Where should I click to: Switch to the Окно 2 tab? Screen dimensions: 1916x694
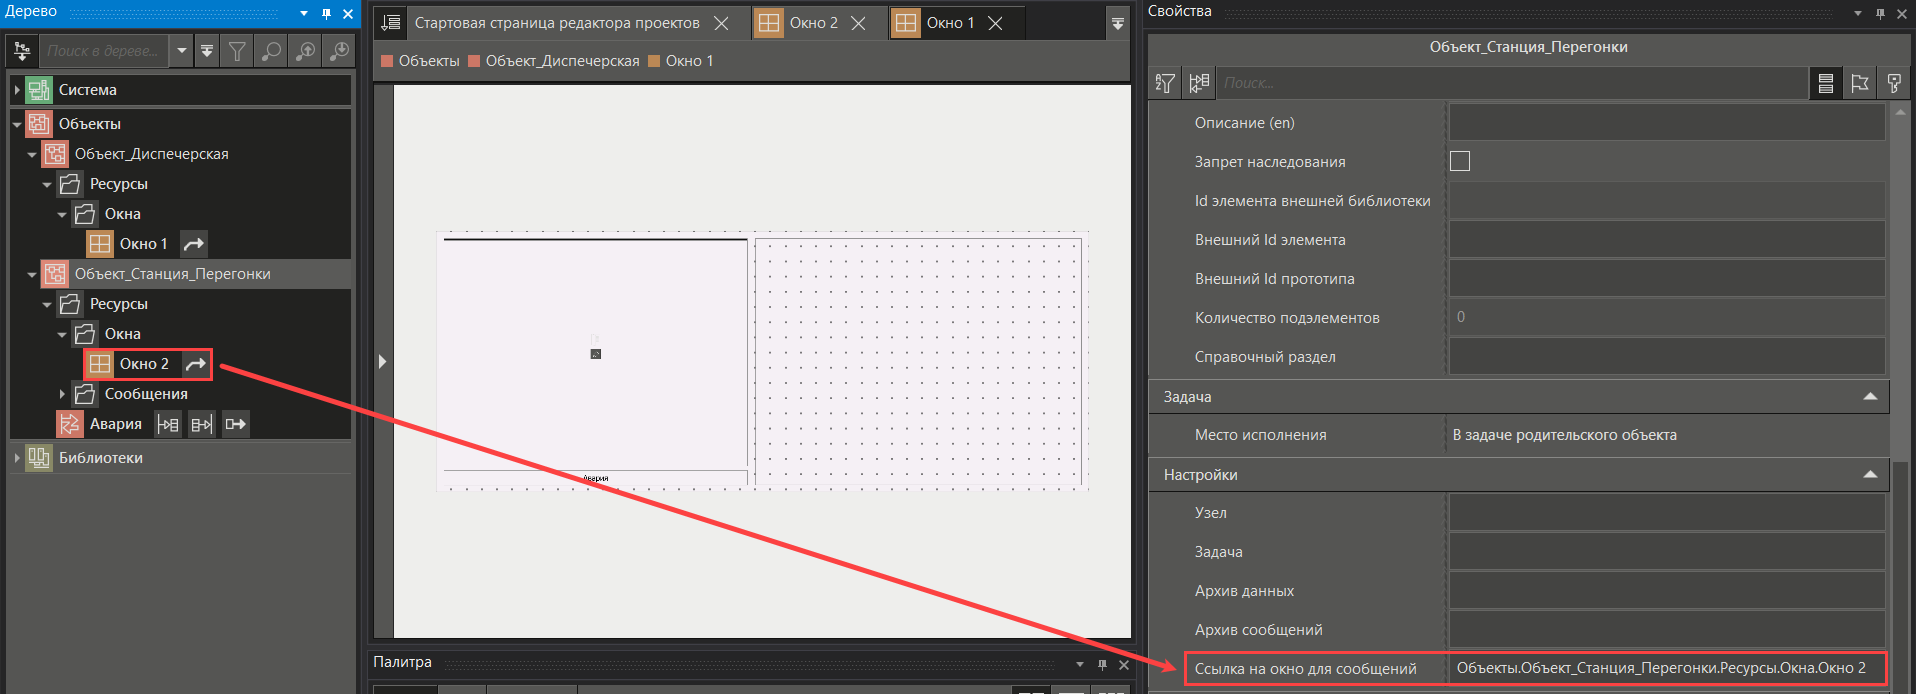click(x=812, y=23)
